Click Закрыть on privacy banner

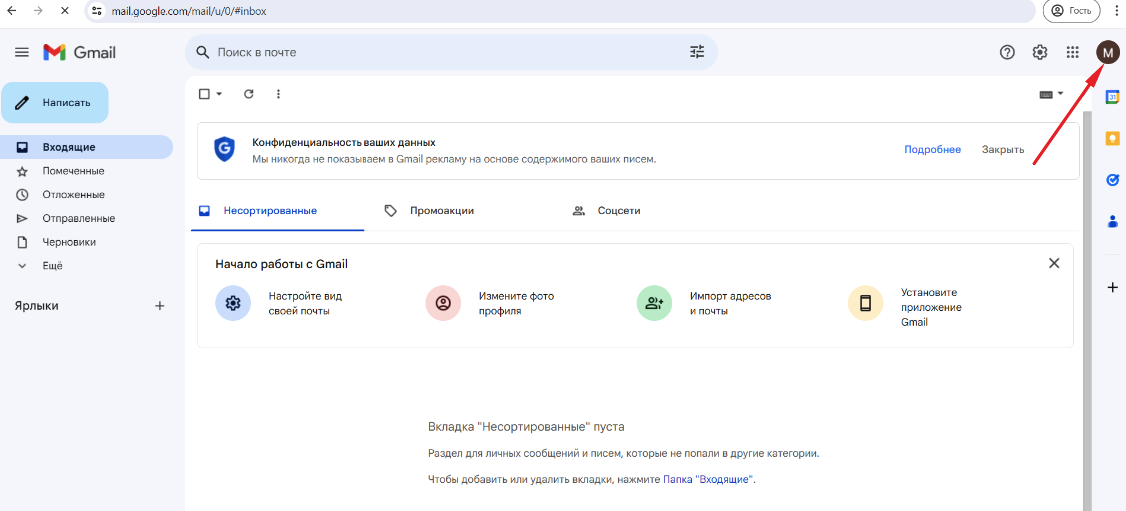click(1003, 149)
